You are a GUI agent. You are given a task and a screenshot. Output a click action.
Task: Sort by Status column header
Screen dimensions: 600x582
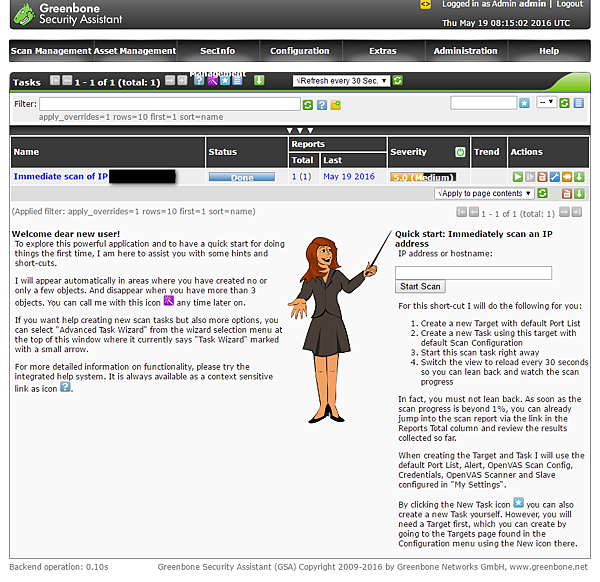point(223,152)
